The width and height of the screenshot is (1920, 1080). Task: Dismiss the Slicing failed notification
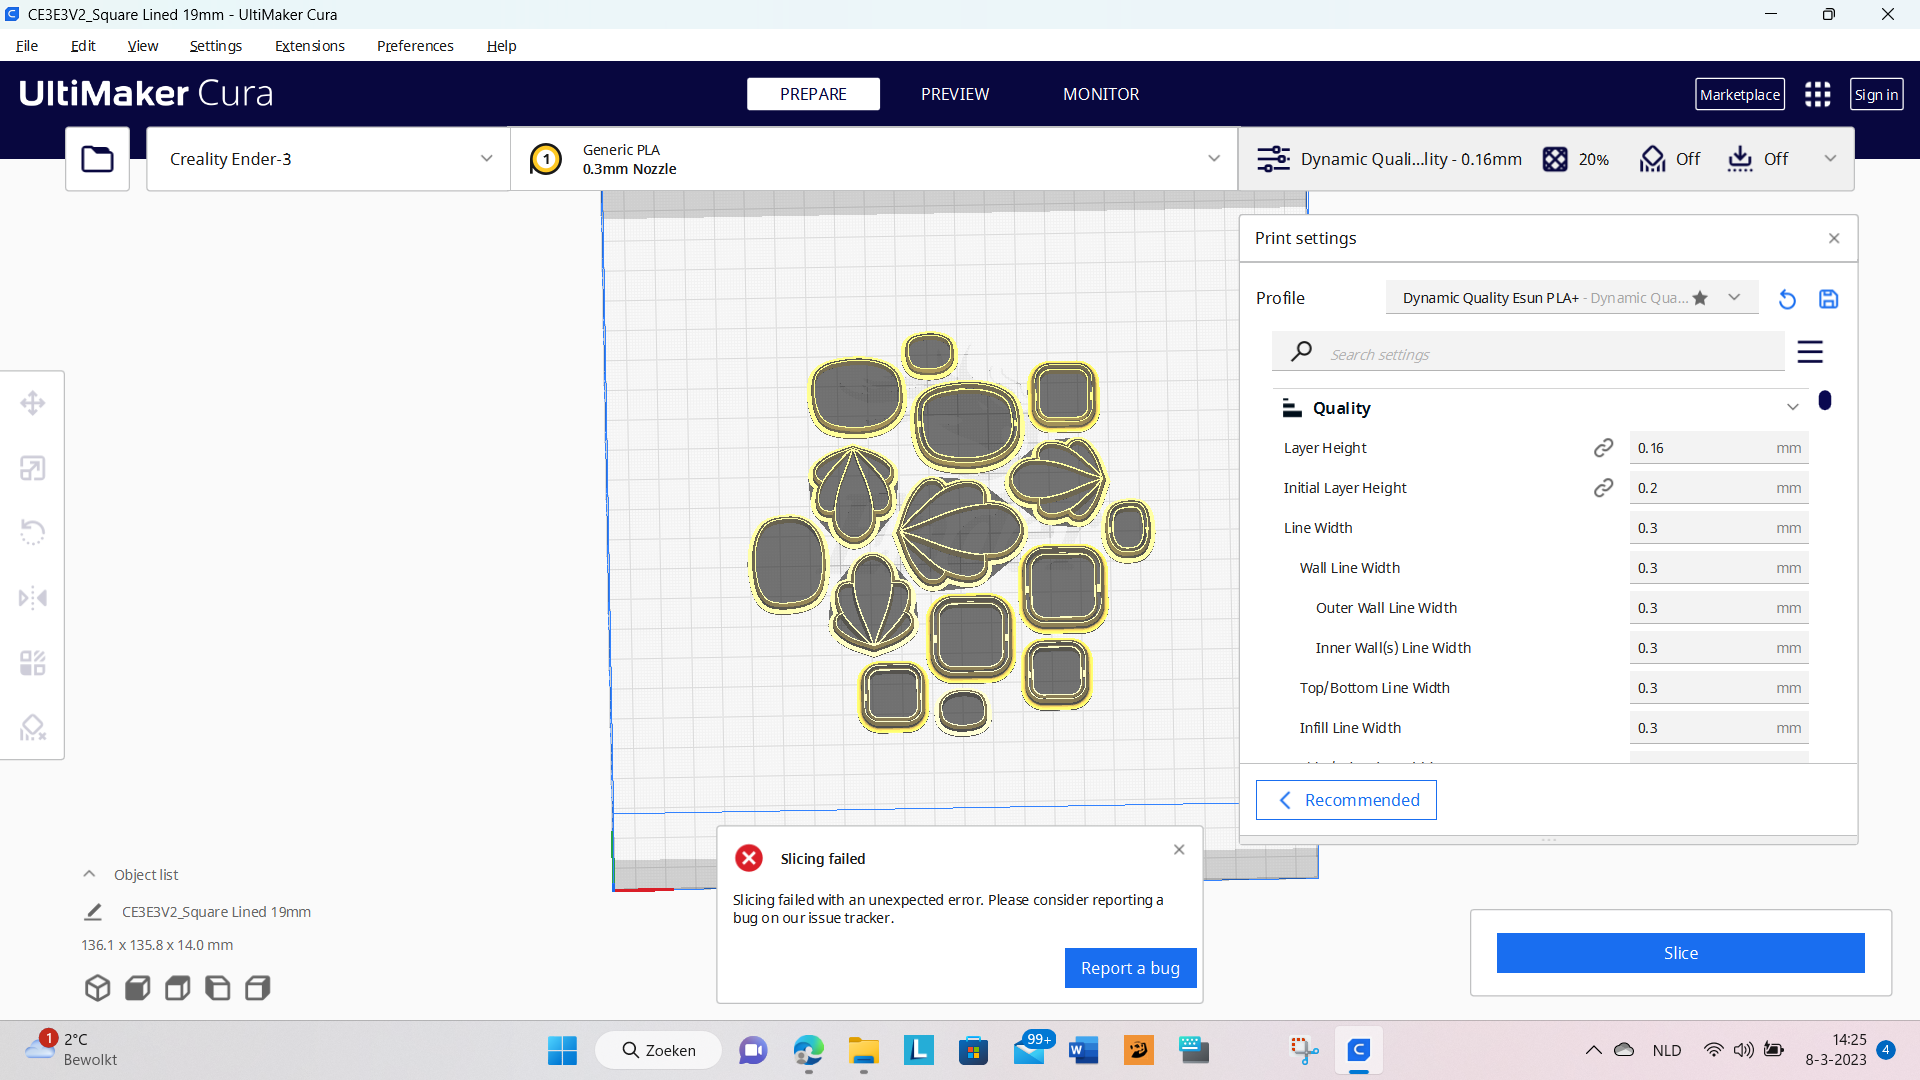(x=1179, y=849)
